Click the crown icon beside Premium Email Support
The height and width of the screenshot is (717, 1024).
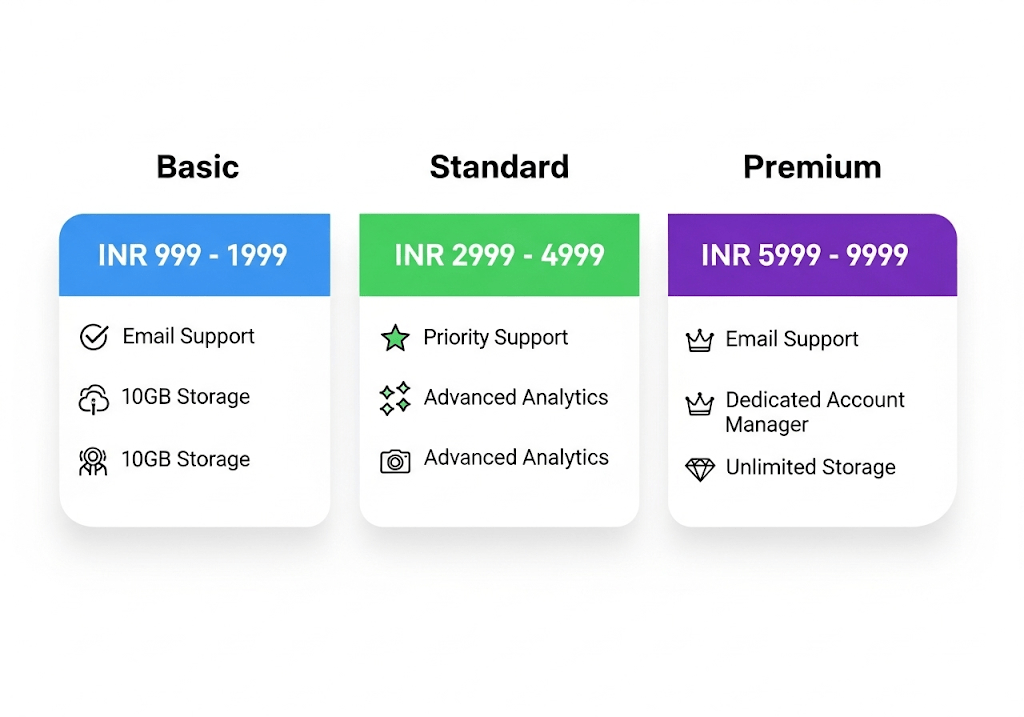699,340
